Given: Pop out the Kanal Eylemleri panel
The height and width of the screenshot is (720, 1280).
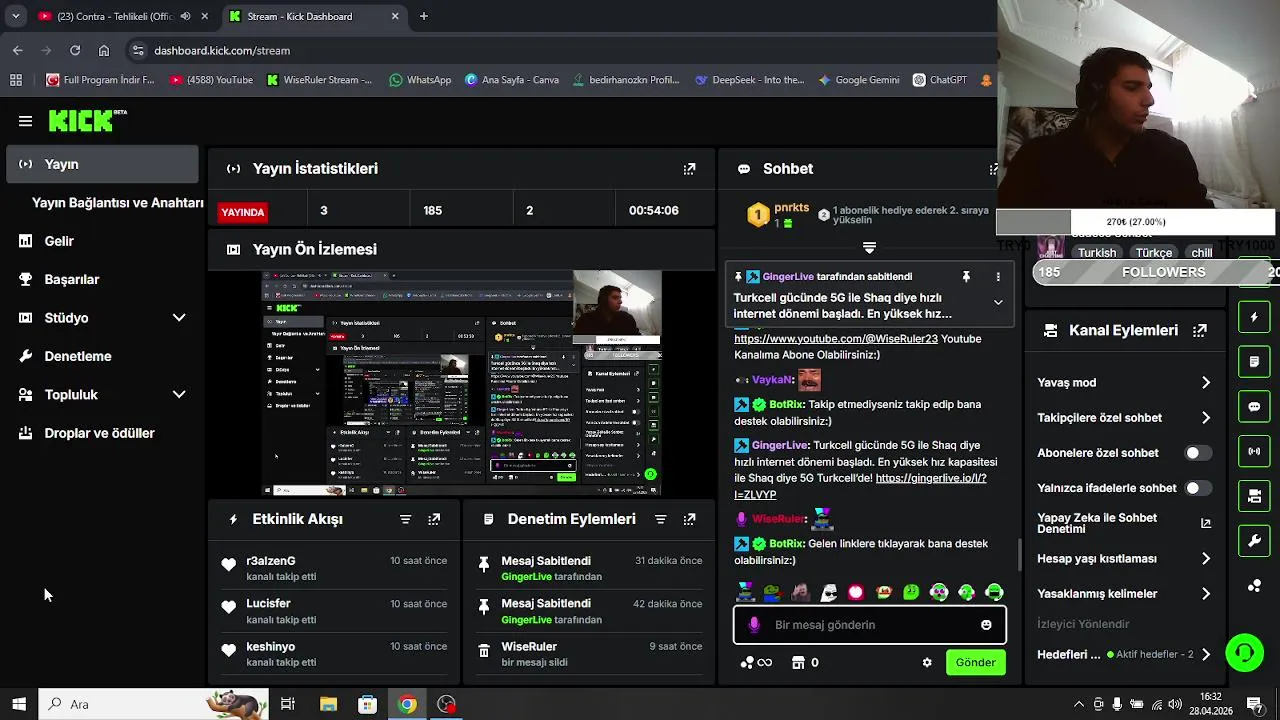Looking at the screenshot, I should click(1199, 330).
